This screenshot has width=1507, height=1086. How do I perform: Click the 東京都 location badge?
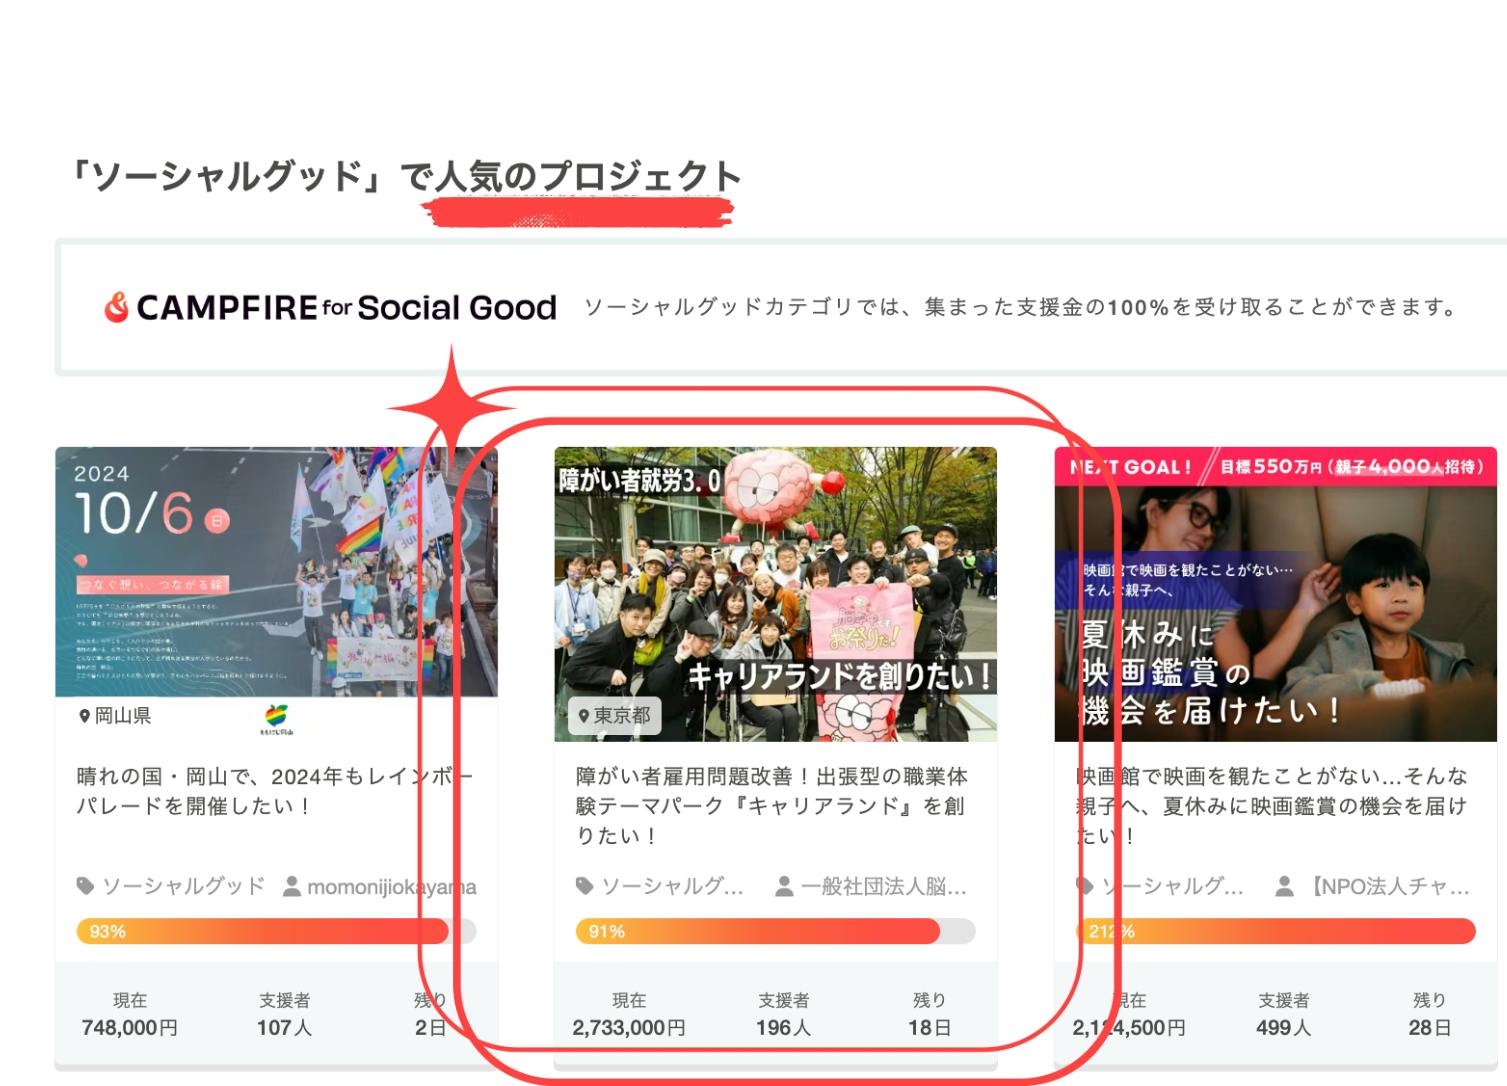point(615,716)
